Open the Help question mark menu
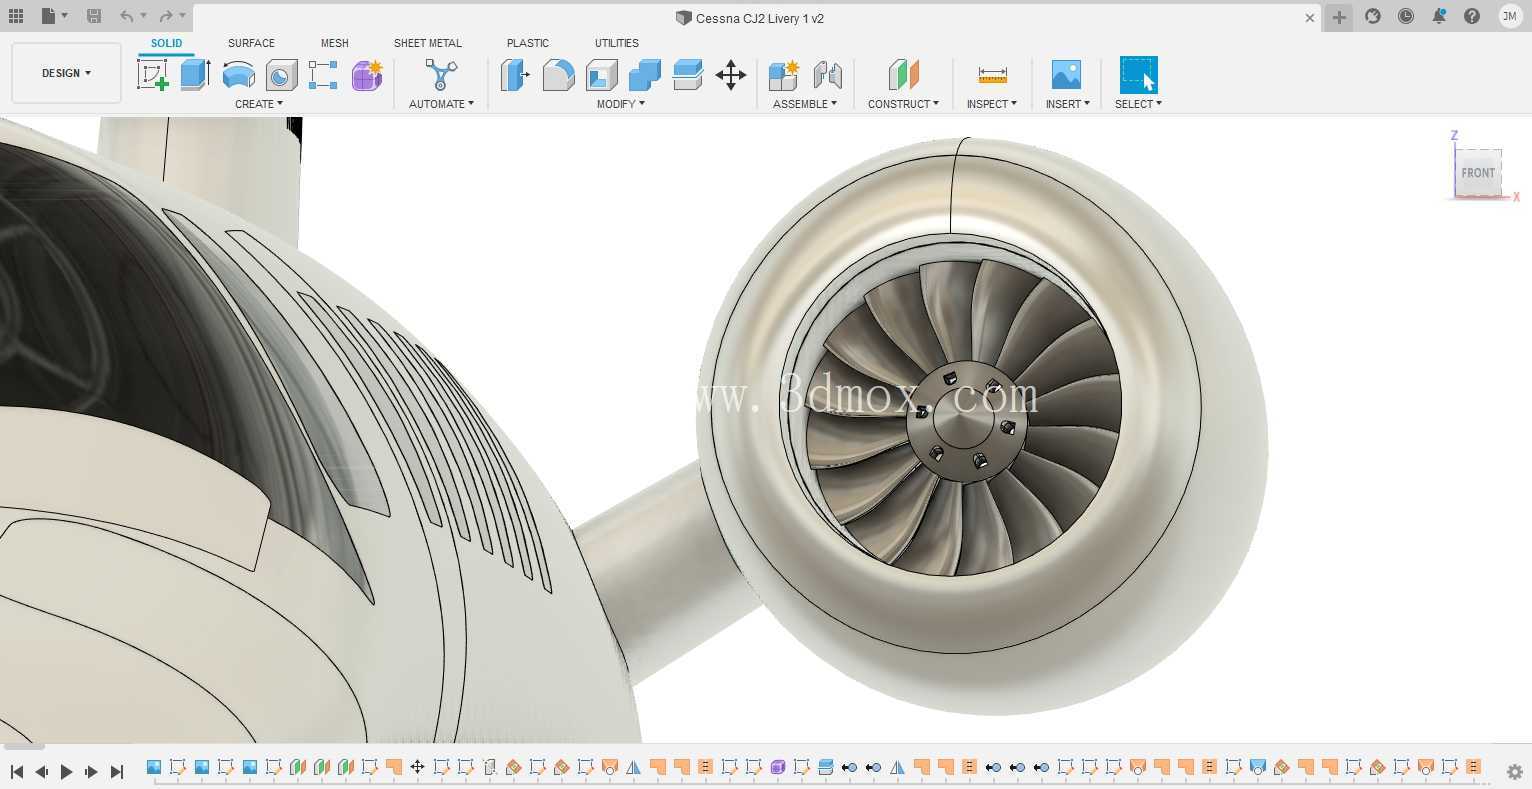 (x=1472, y=16)
